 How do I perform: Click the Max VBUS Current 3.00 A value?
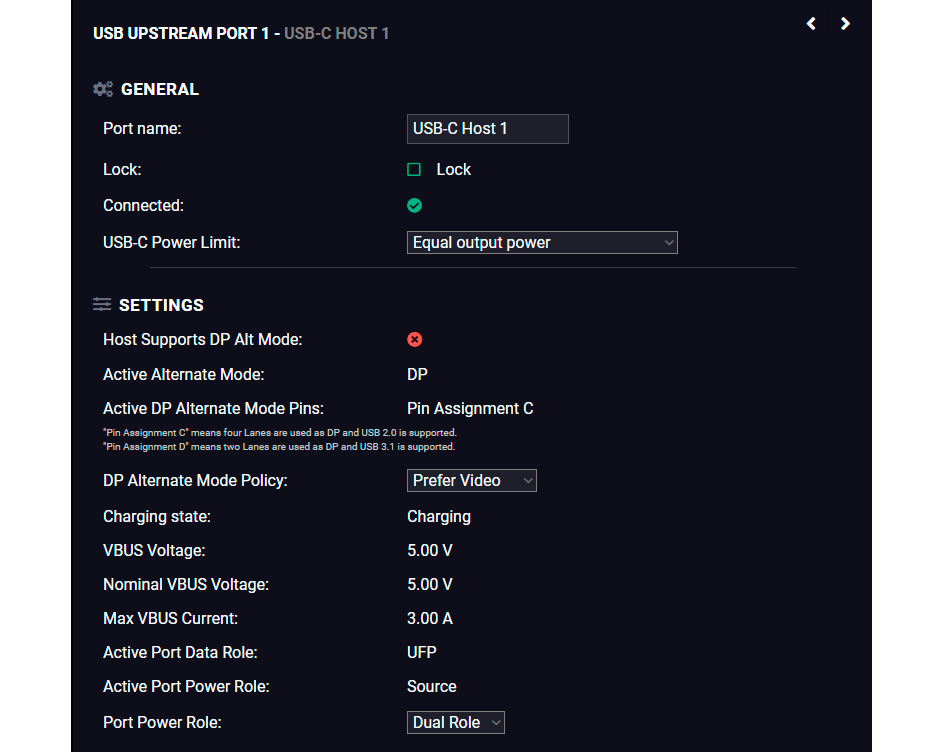[430, 618]
